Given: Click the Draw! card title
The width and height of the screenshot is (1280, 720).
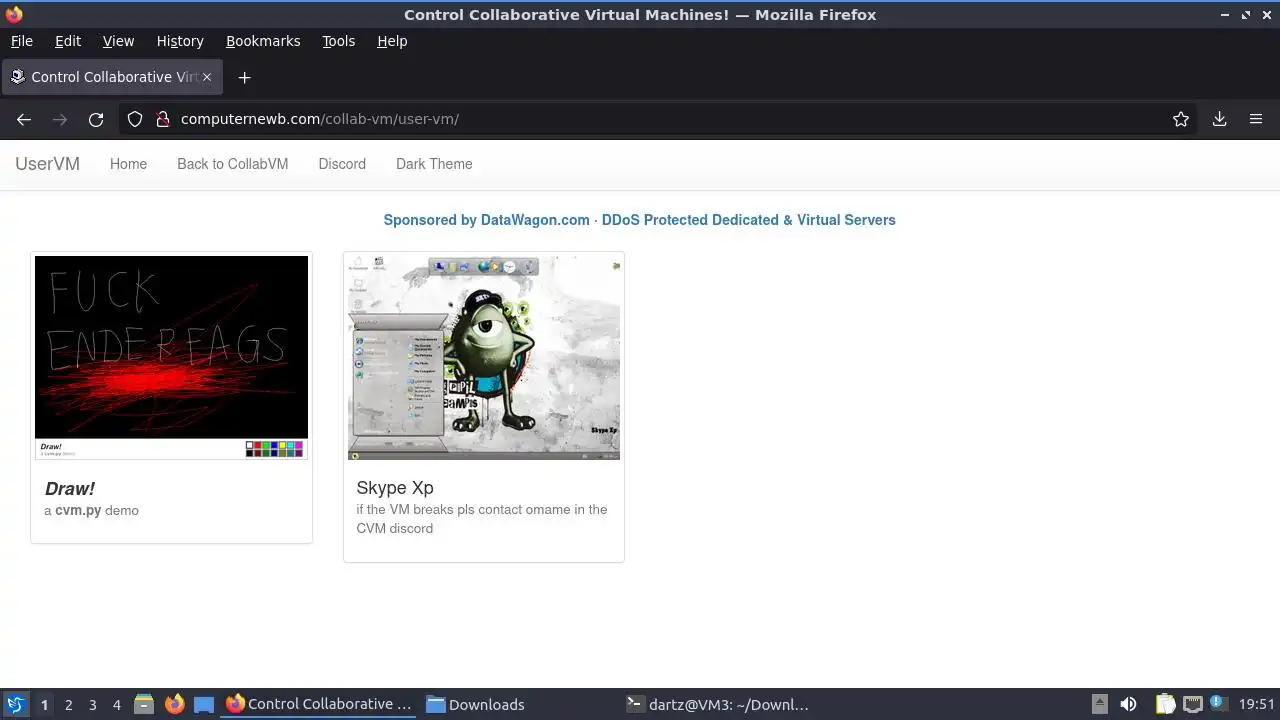Looking at the screenshot, I should [70, 488].
